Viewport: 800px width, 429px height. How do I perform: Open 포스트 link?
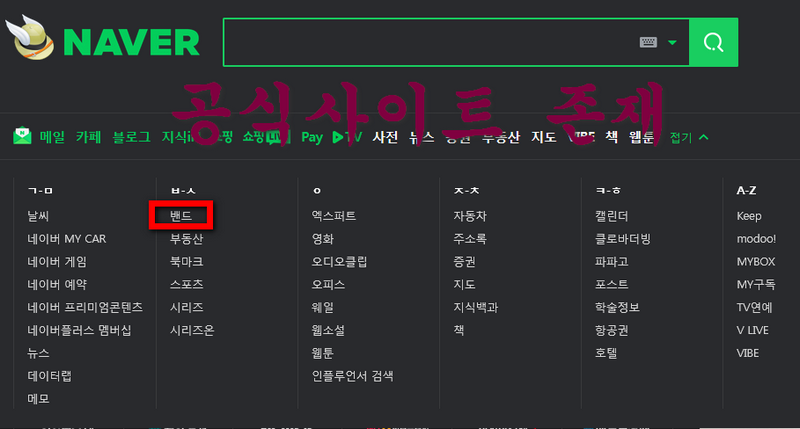pos(612,284)
